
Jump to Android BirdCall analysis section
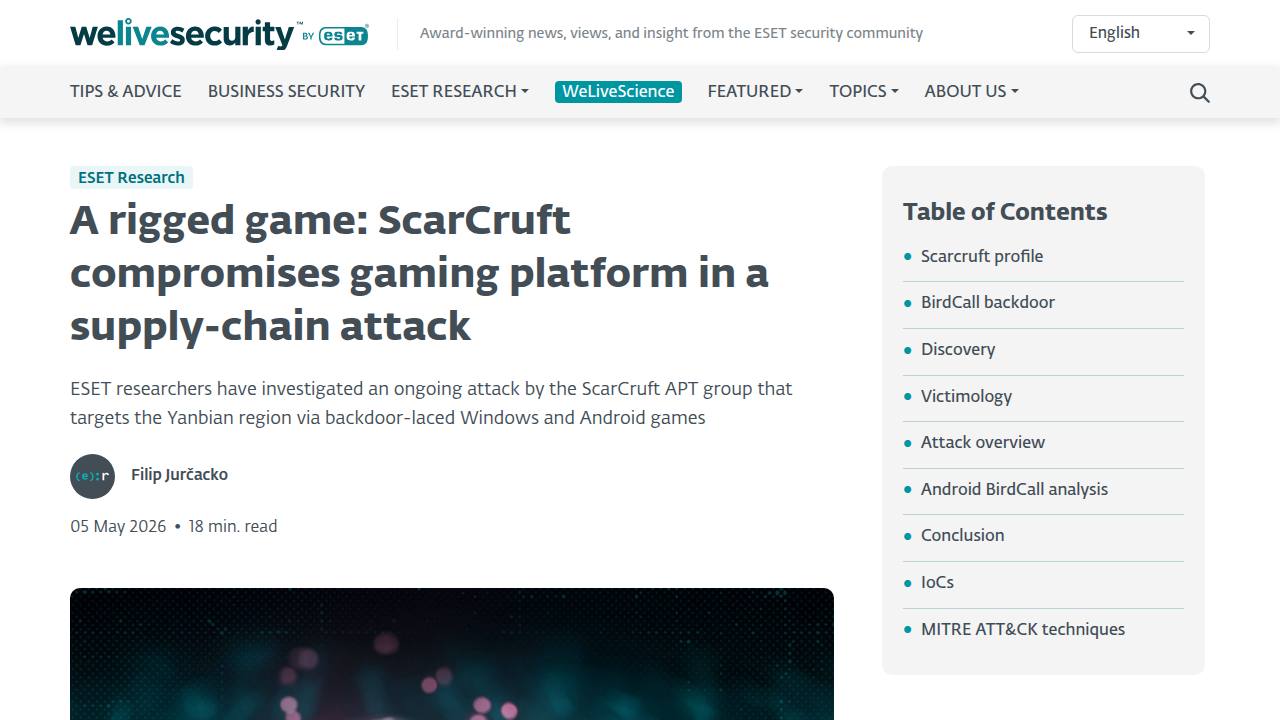[1014, 489]
